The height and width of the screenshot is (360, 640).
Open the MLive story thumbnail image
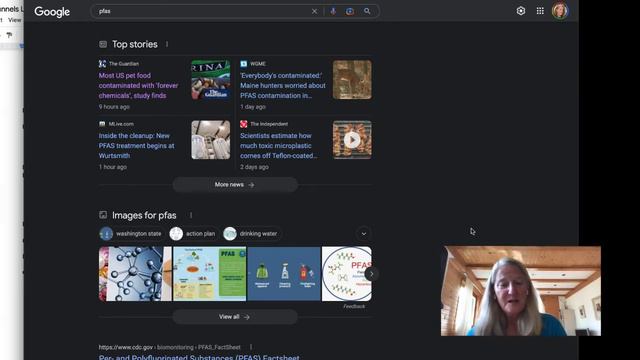coord(211,140)
